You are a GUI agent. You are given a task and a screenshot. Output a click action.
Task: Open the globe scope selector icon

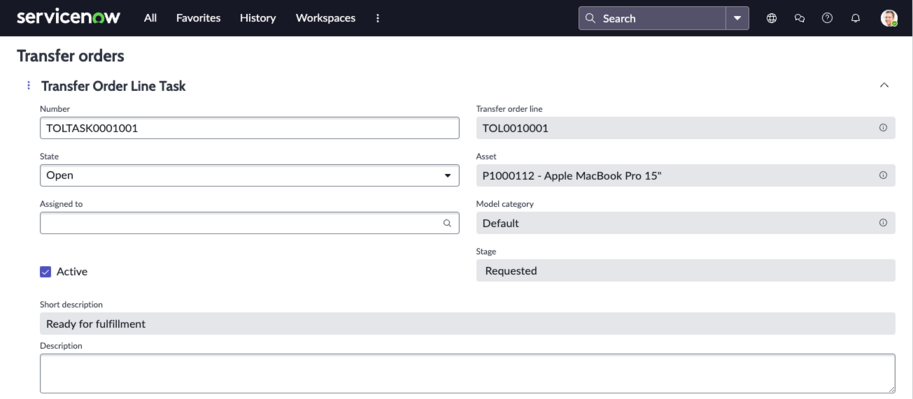click(x=772, y=18)
